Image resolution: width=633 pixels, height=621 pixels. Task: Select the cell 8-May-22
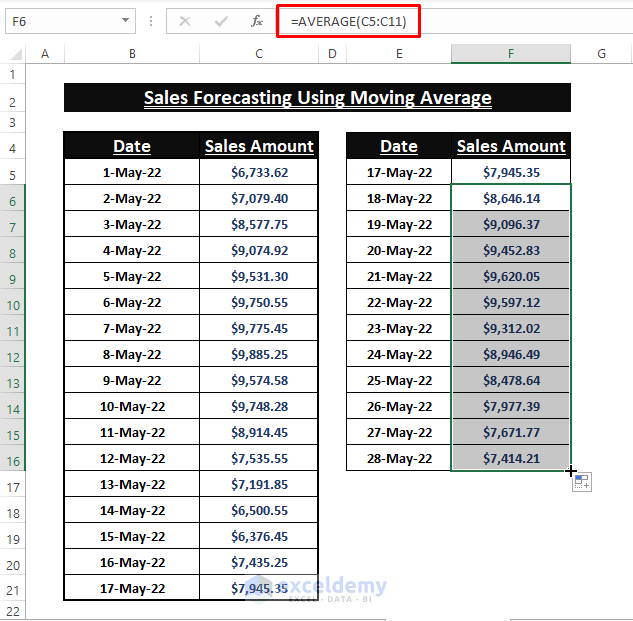point(132,355)
